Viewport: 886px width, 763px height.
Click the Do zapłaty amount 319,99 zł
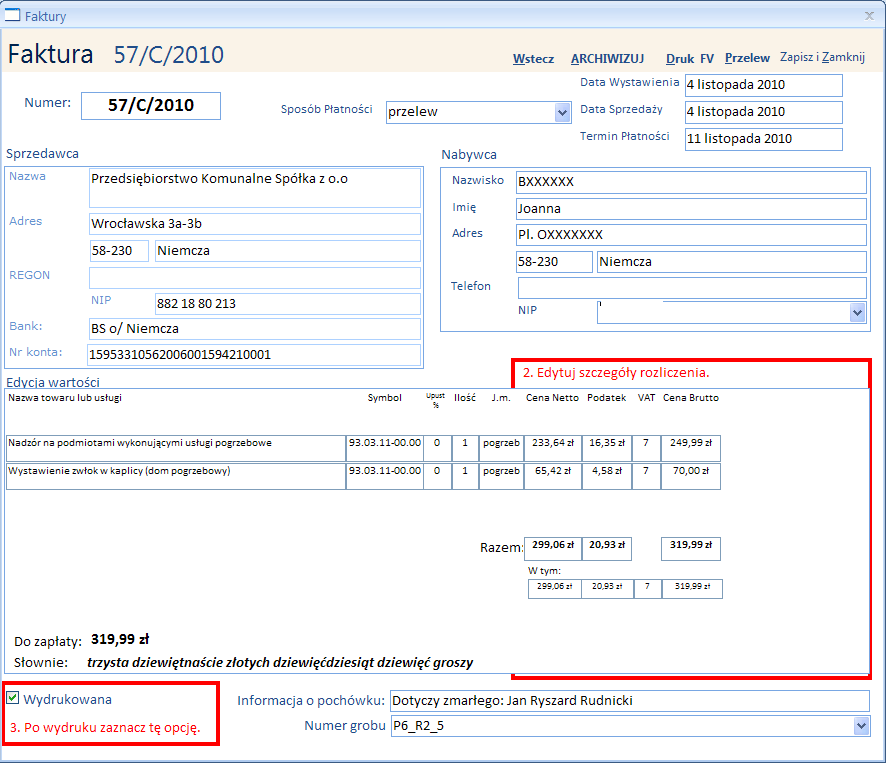[x=120, y=640]
